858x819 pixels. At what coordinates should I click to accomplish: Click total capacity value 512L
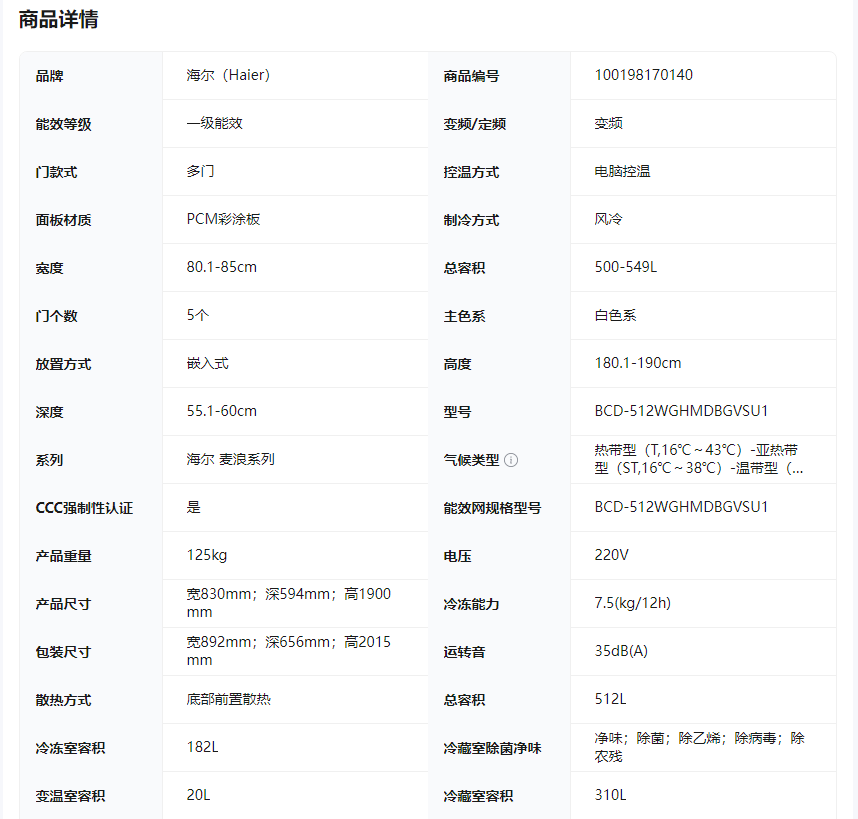(x=610, y=699)
